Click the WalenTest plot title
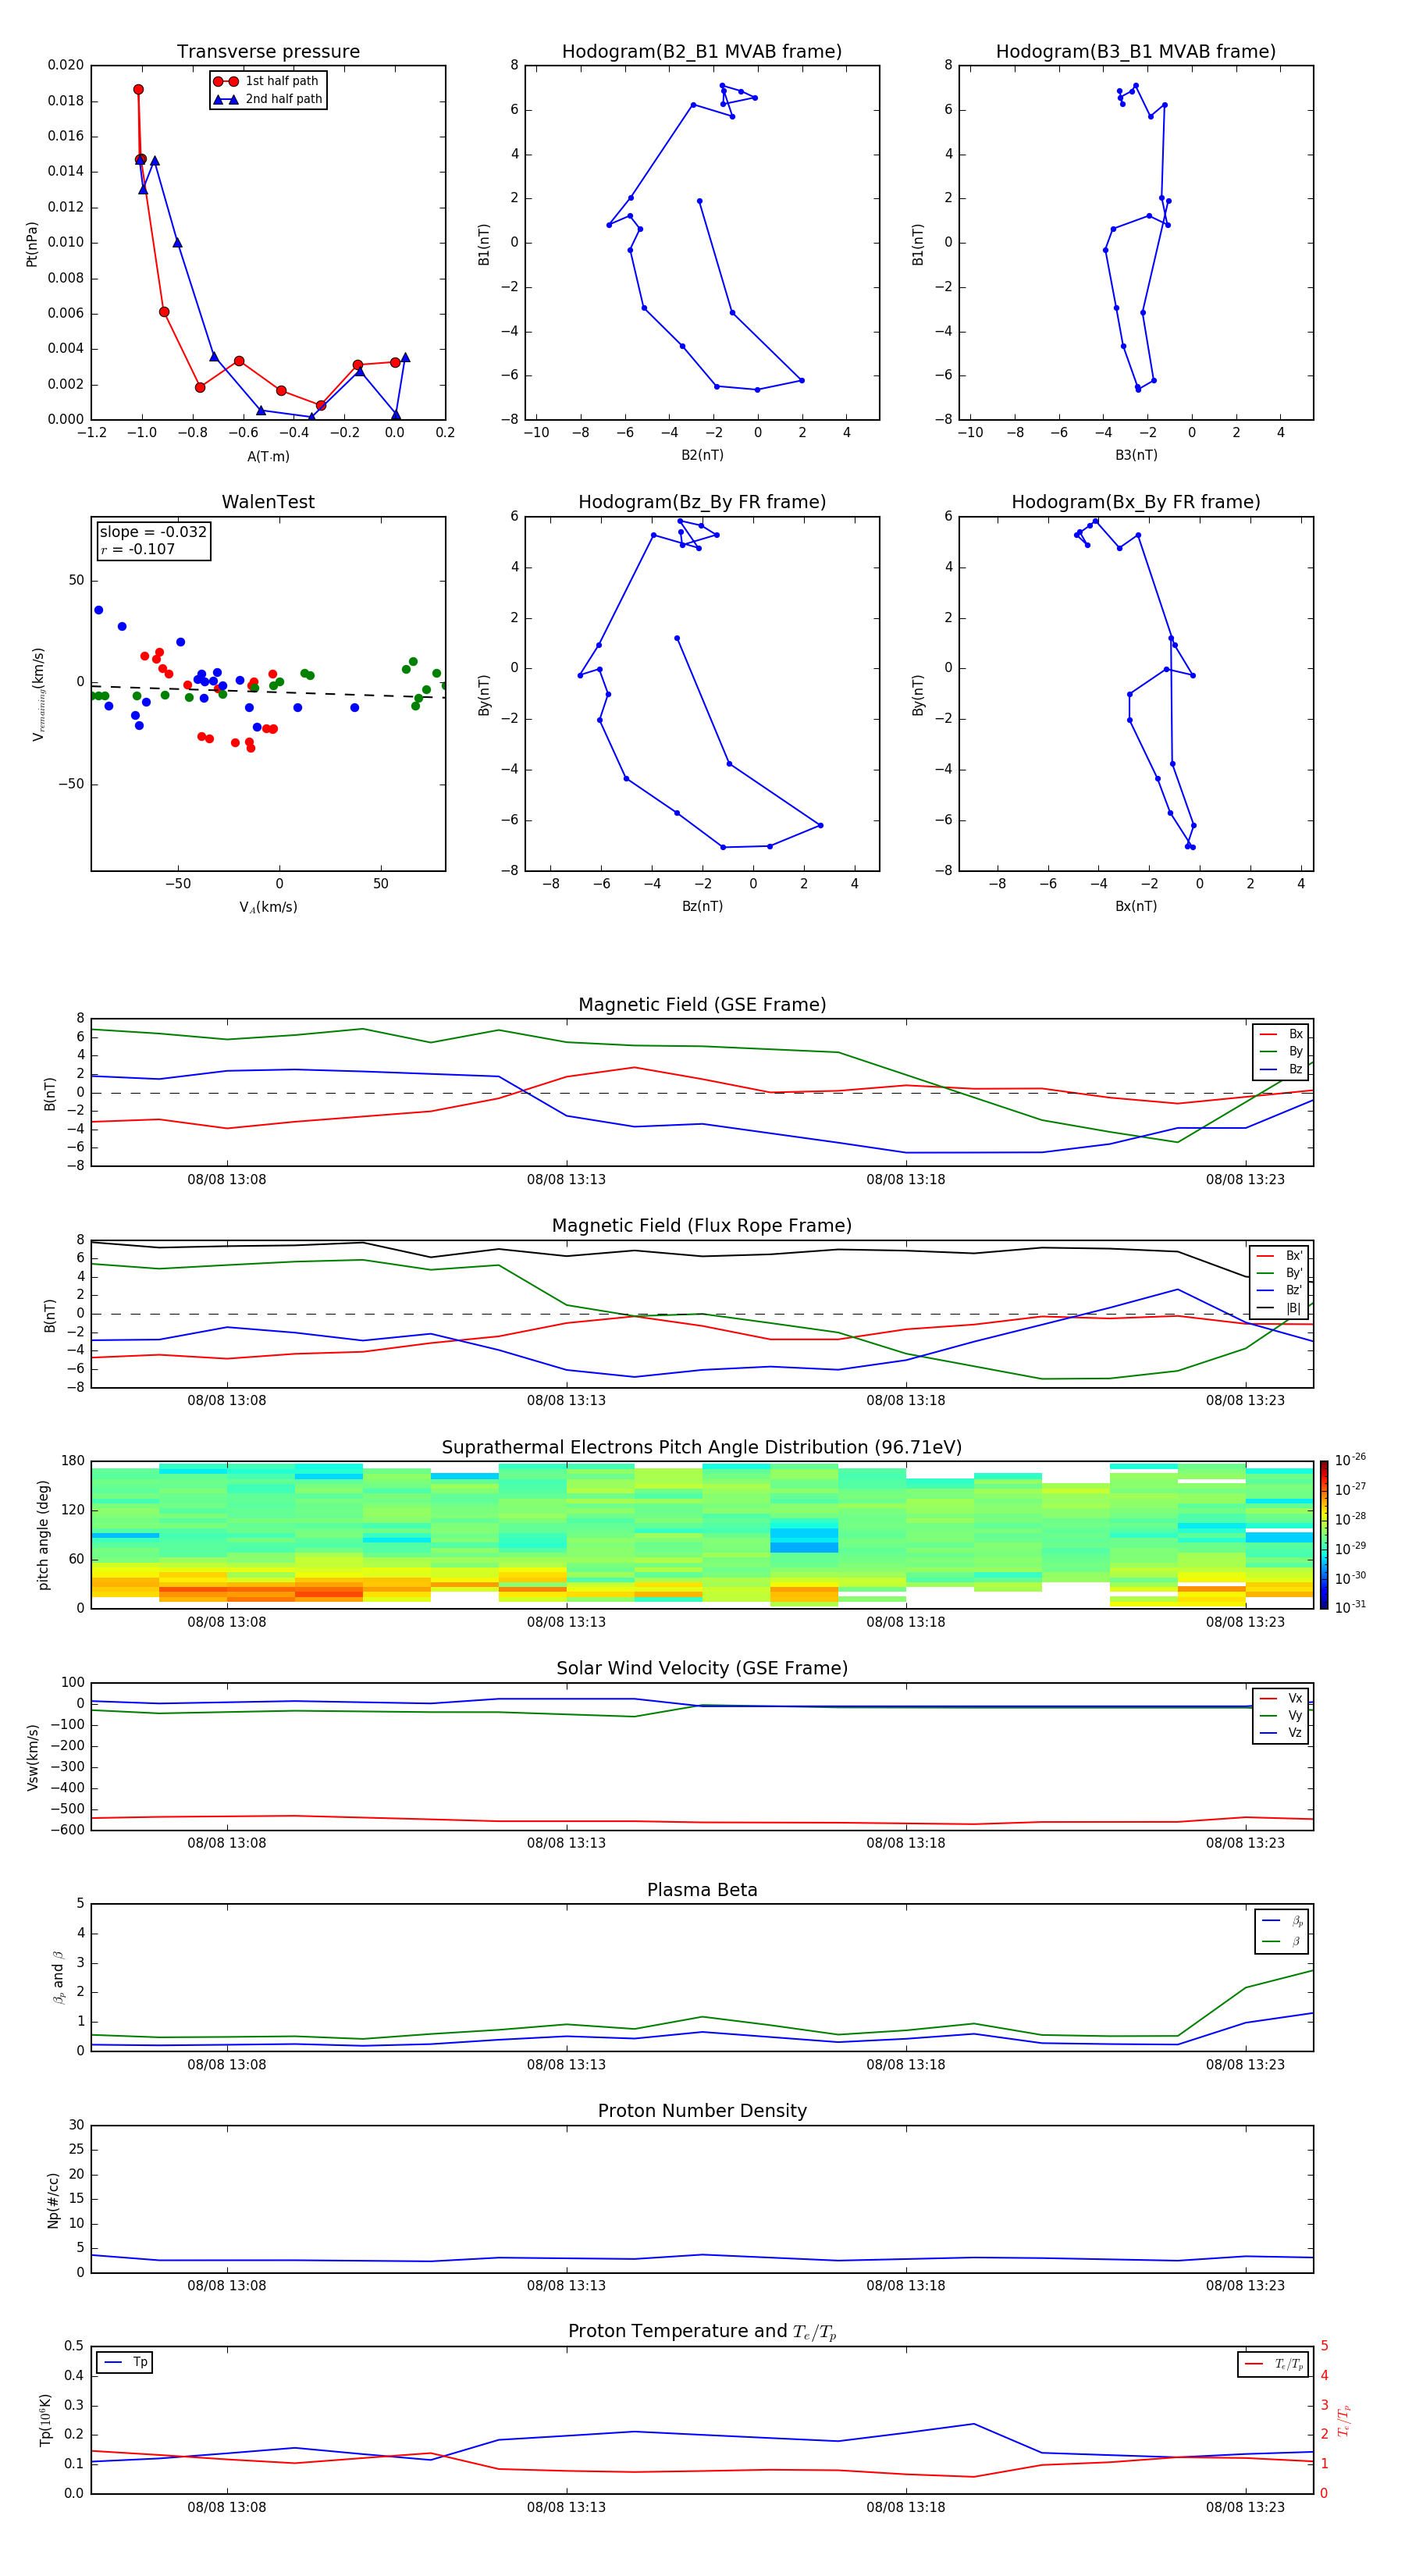The height and width of the screenshot is (2576, 1405). point(268,502)
